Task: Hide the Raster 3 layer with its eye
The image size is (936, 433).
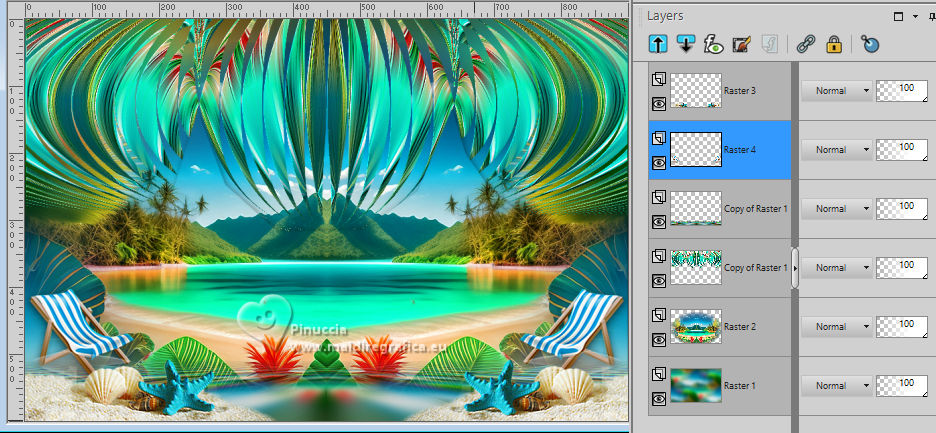Action: pyautogui.click(x=658, y=104)
